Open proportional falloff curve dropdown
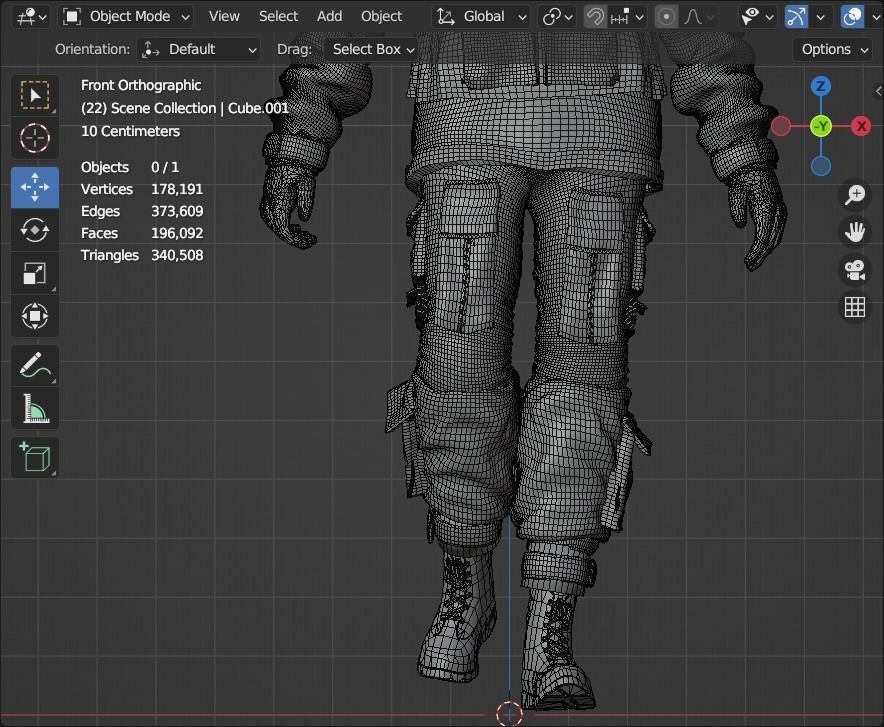The height and width of the screenshot is (727, 884). tap(699, 17)
